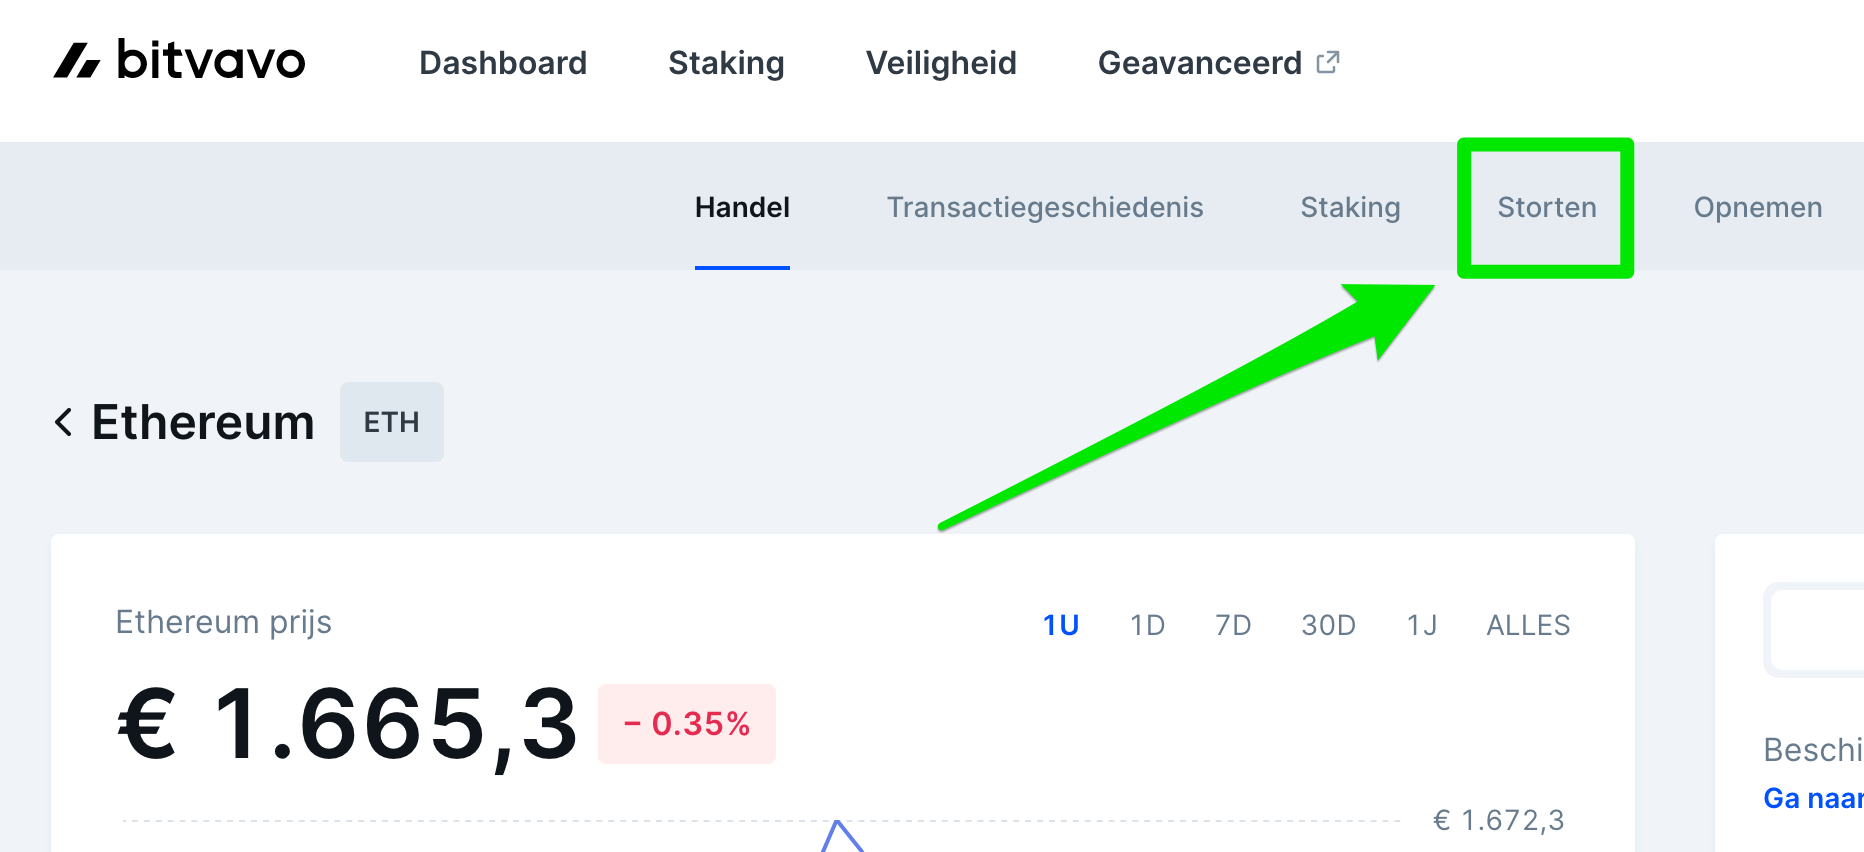Show ALLES price history
Viewport: 1864px width, 852px height.
click(1527, 624)
